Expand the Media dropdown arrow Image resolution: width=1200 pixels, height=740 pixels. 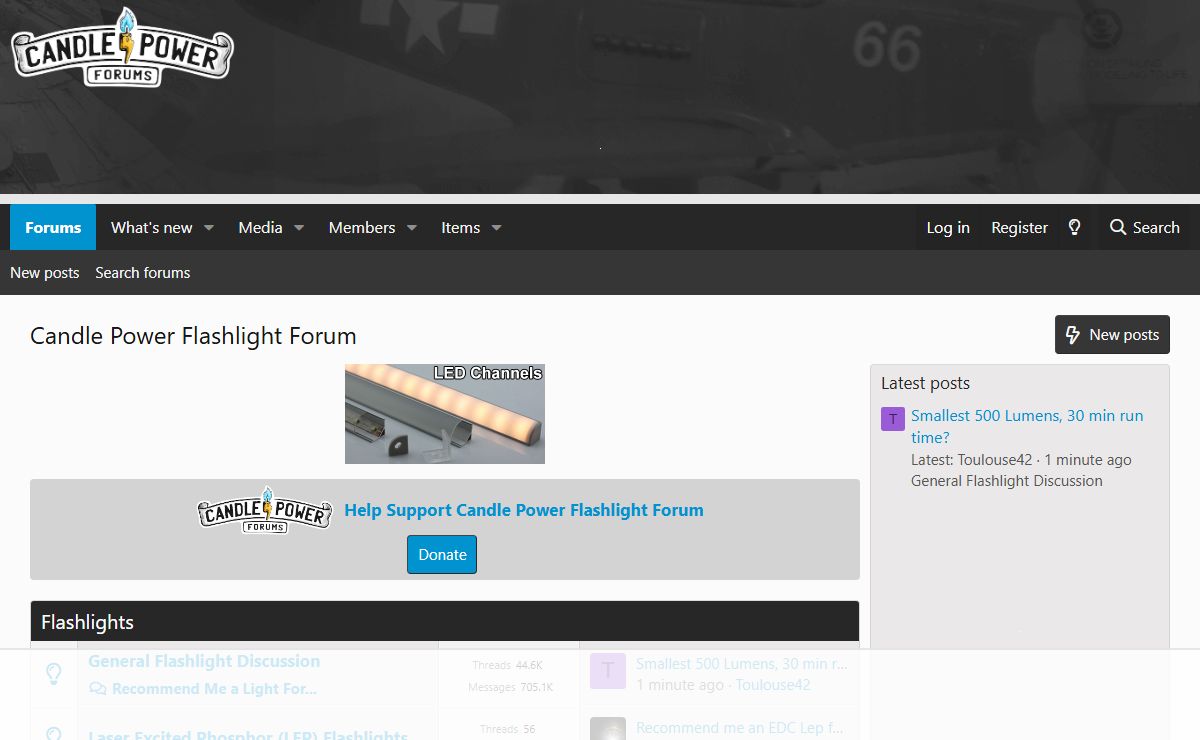[298, 228]
